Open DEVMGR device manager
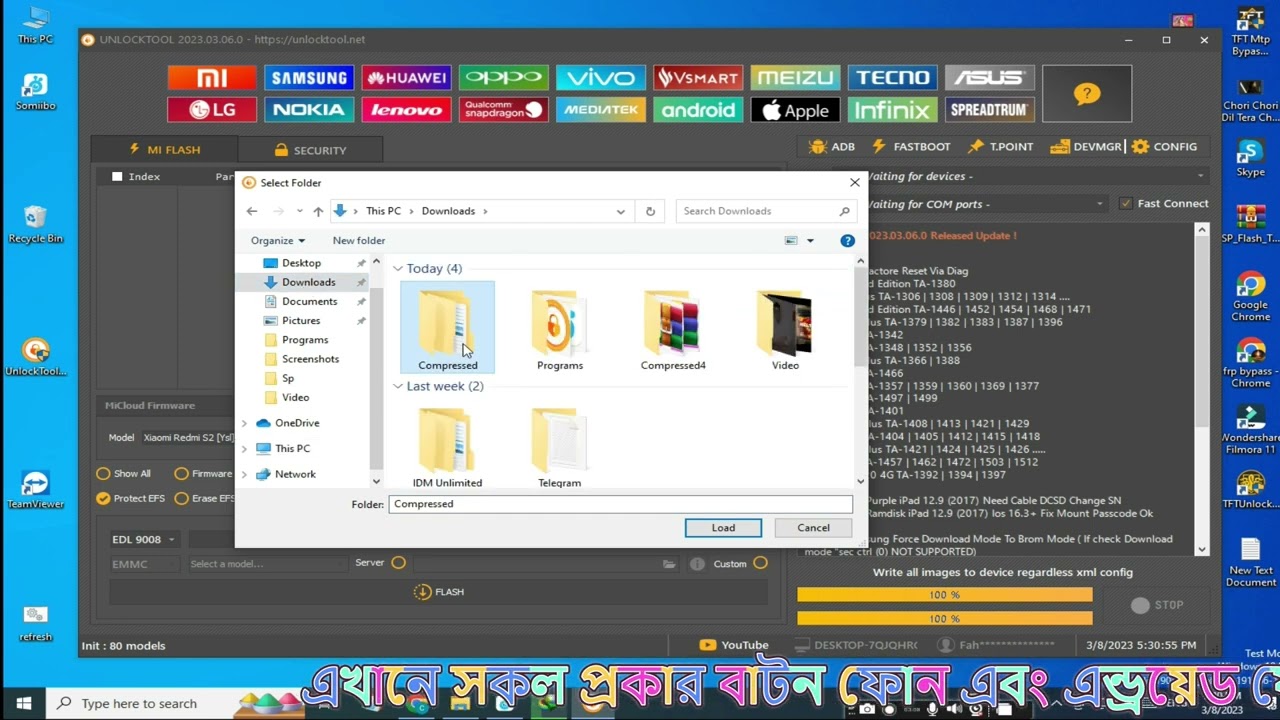The image size is (1280, 720). point(1086,147)
